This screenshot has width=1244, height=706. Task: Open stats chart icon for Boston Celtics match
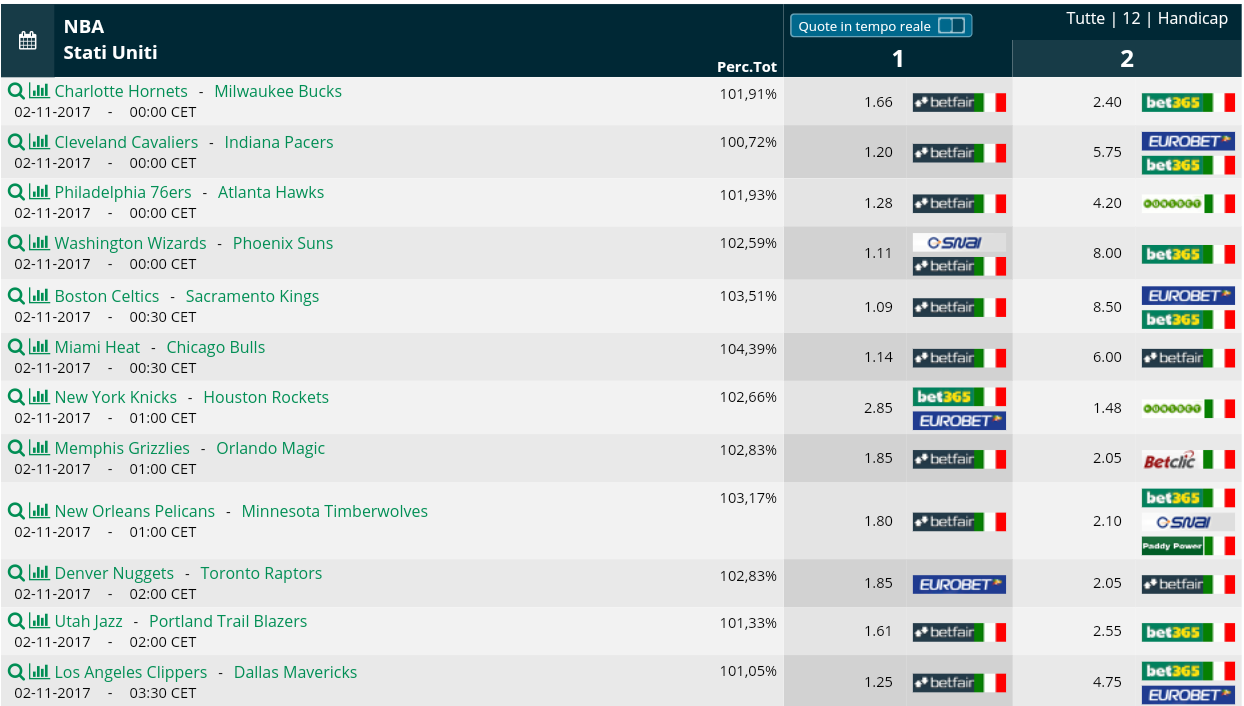[39, 296]
